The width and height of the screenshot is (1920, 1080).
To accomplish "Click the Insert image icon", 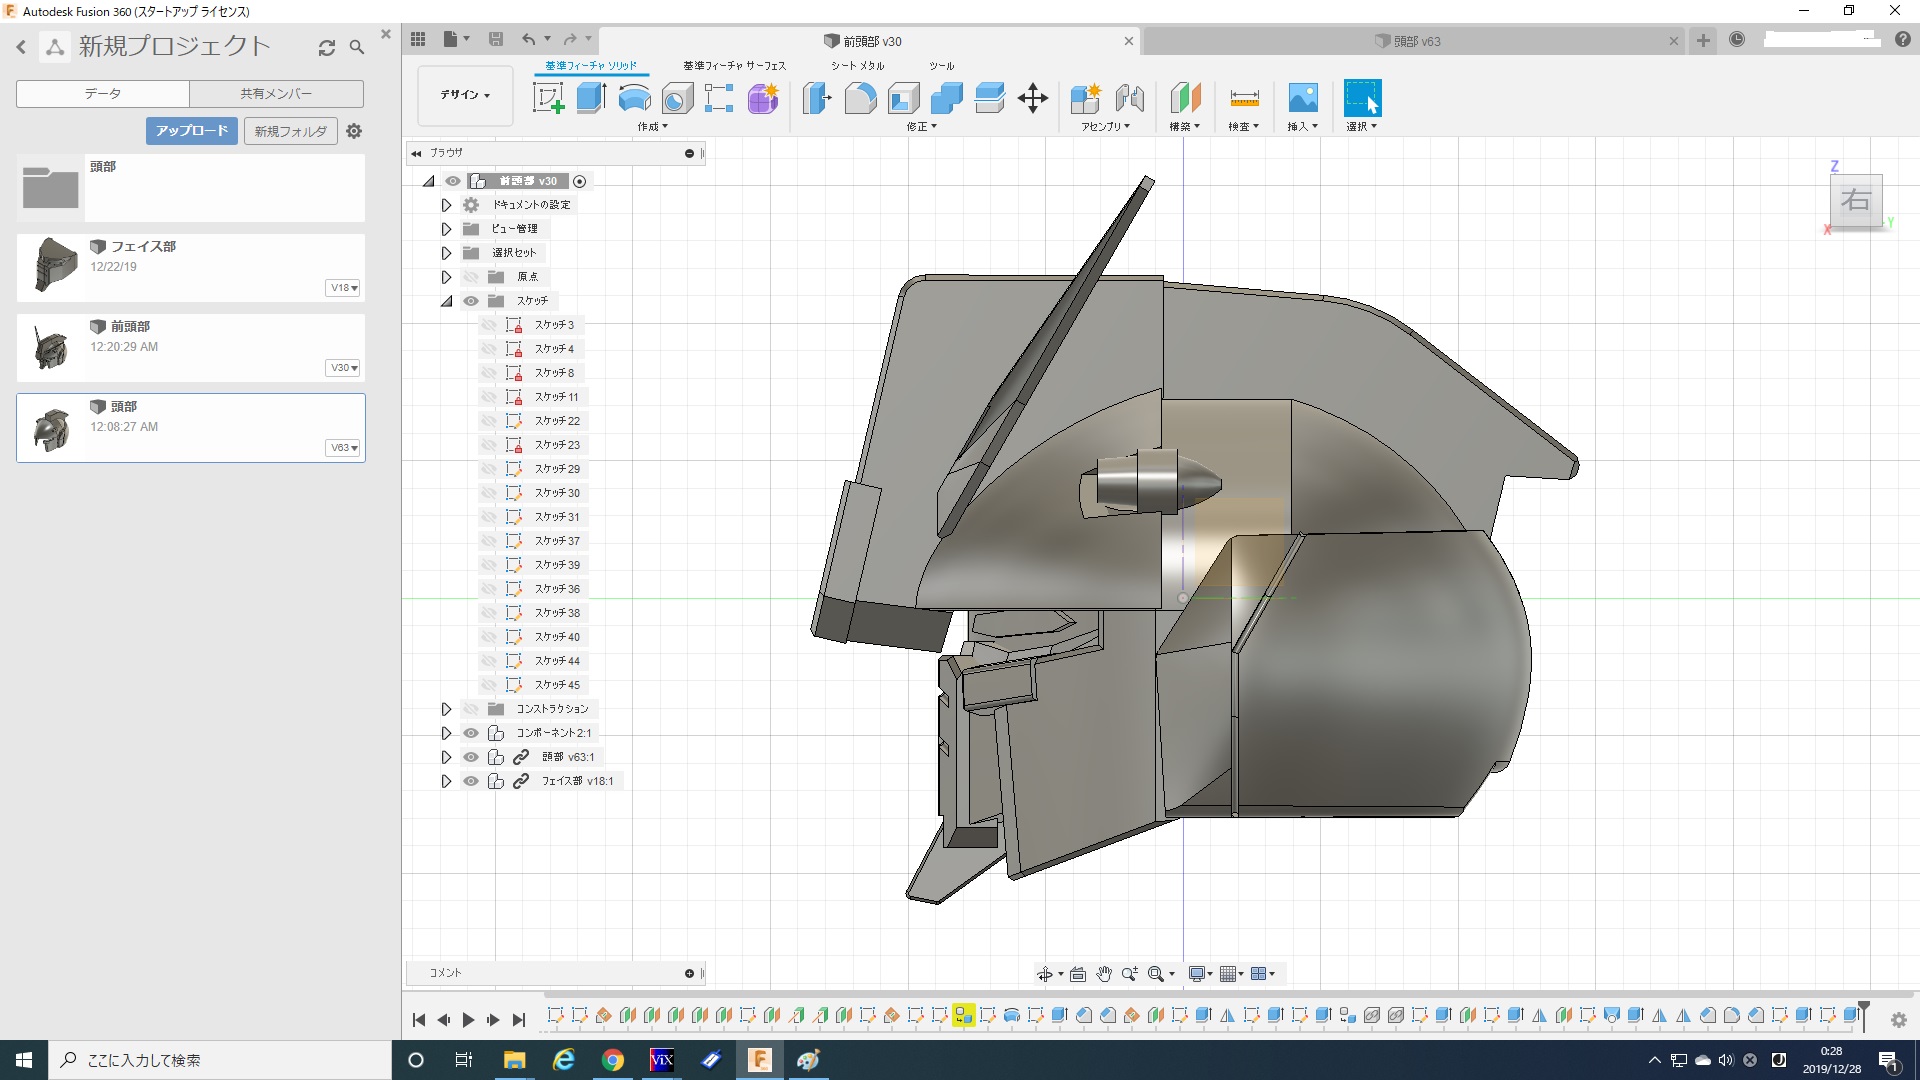I will (1302, 98).
